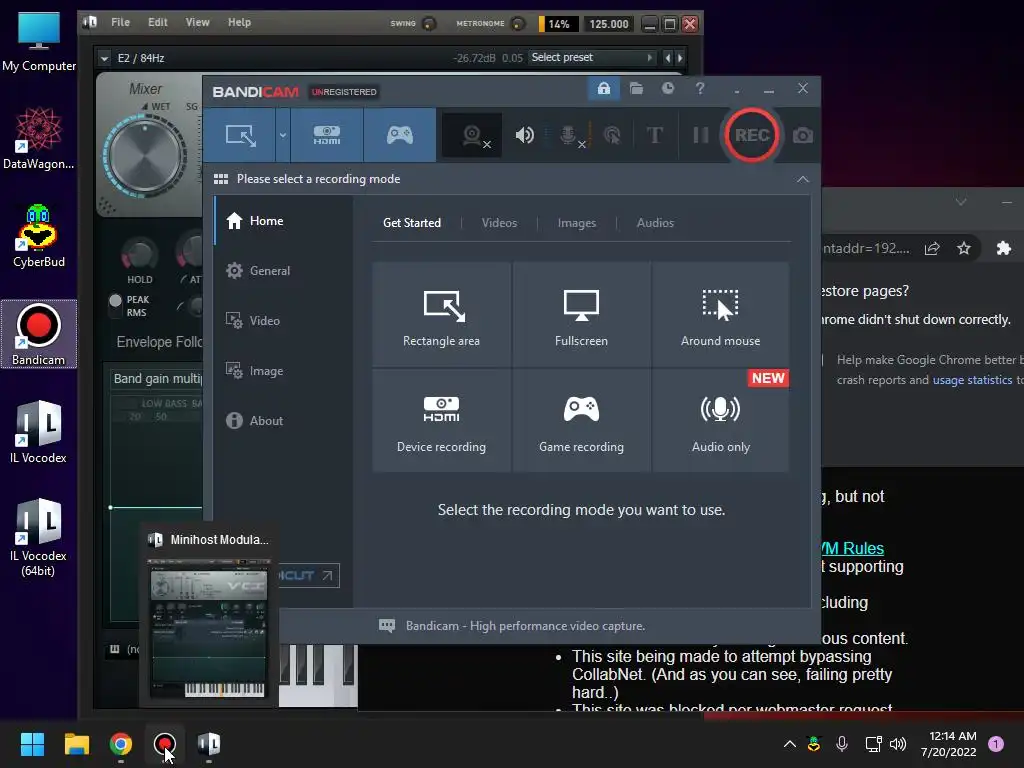This screenshot has width=1024, height=768.
Task: Bookmark page with Chrome star icon
Action: coord(964,248)
